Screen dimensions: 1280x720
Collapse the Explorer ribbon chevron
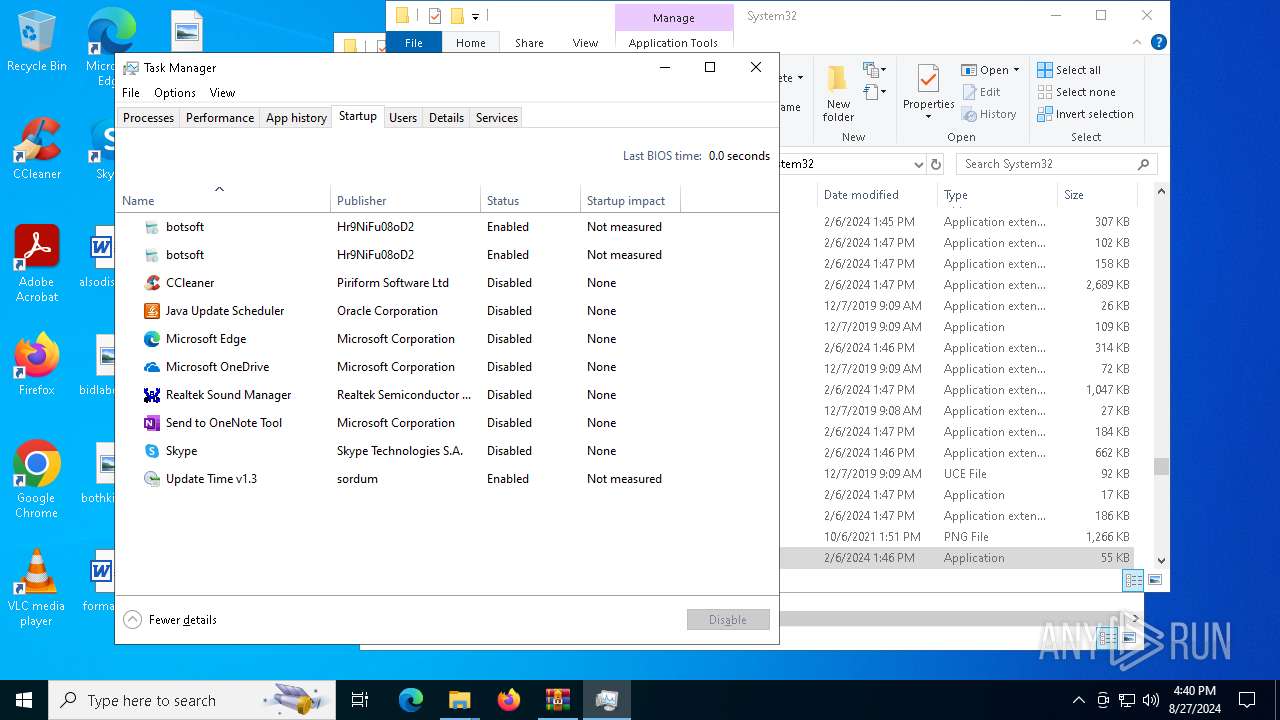point(1136,43)
